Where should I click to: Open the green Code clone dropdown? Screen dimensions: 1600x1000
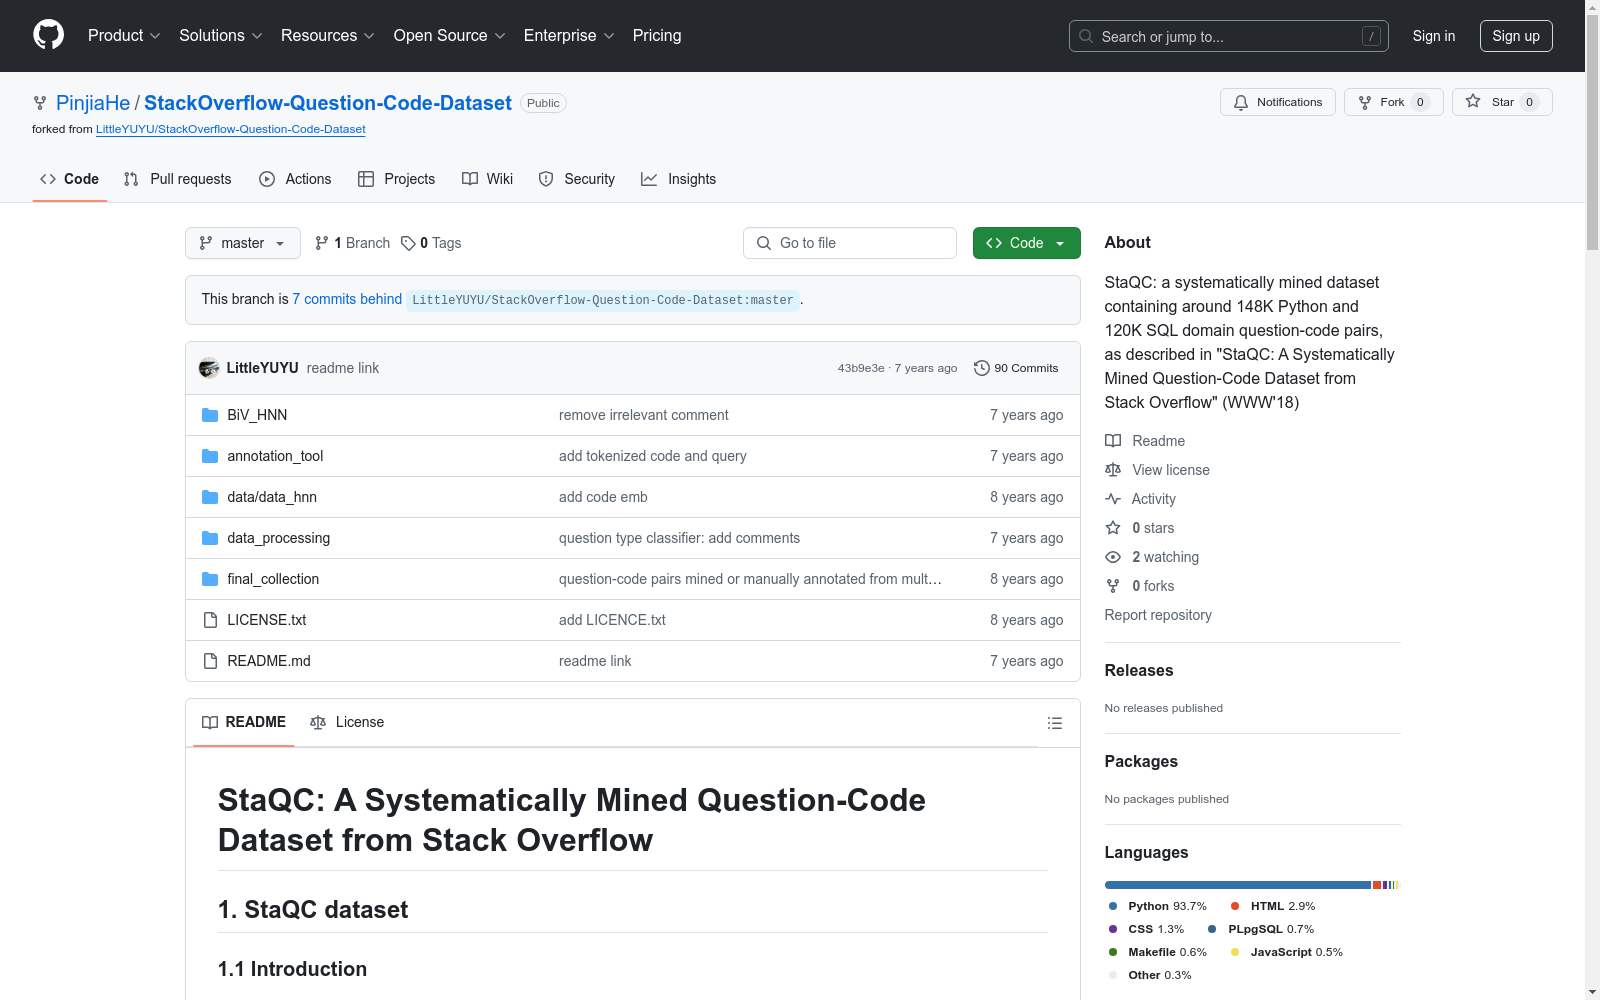click(x=1027, y=243)
